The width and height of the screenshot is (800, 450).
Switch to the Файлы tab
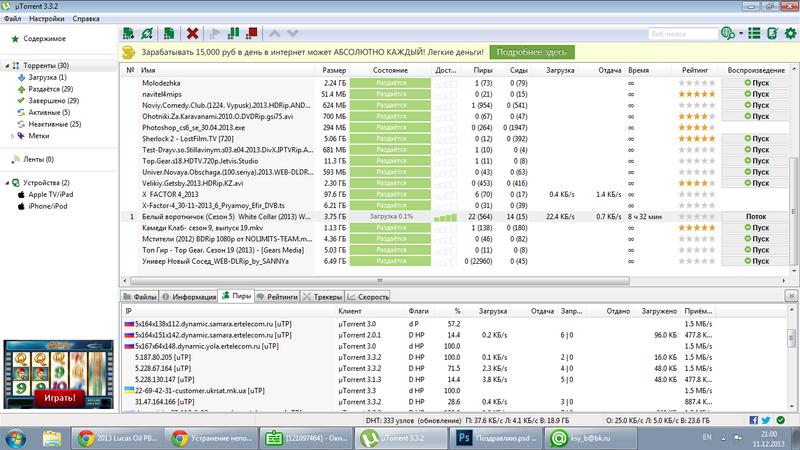pos(140,296)
